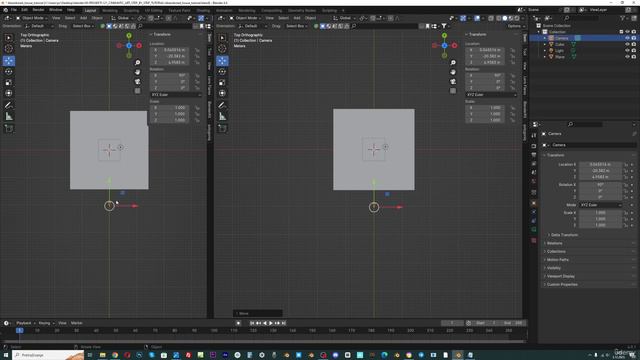The image size is (640, 360).
Task: Open the Window menu
Action: (56, 10)
